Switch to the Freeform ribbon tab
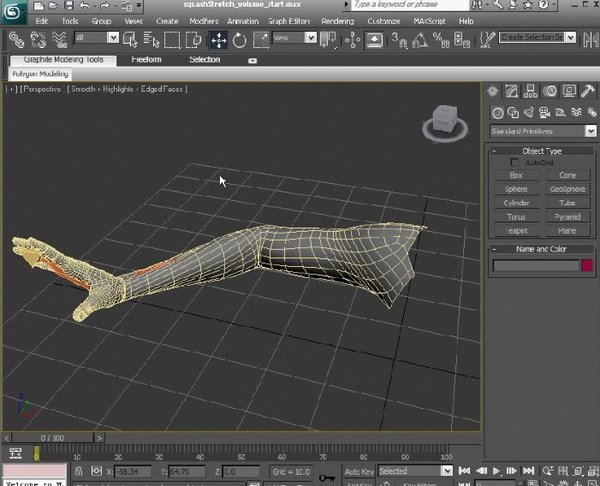This screenshot has height=486, width=600. [x=146, y=60]
